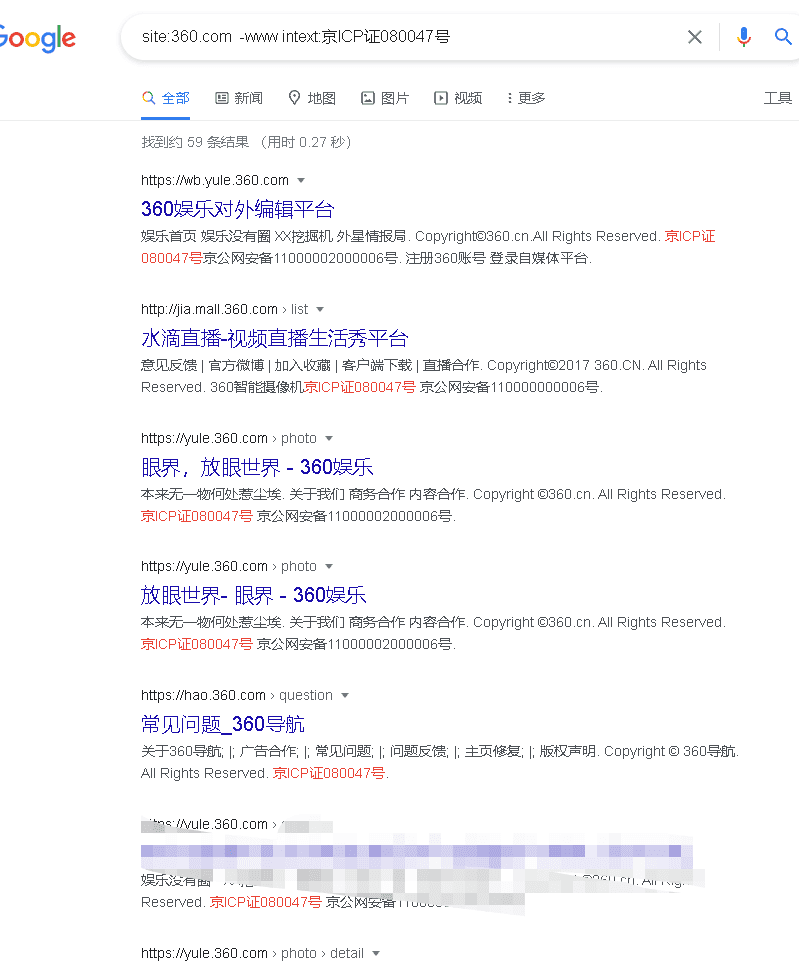Start voice search with microphone icon
The width and height of the screenshot is (799, 962).
(744, 37)
